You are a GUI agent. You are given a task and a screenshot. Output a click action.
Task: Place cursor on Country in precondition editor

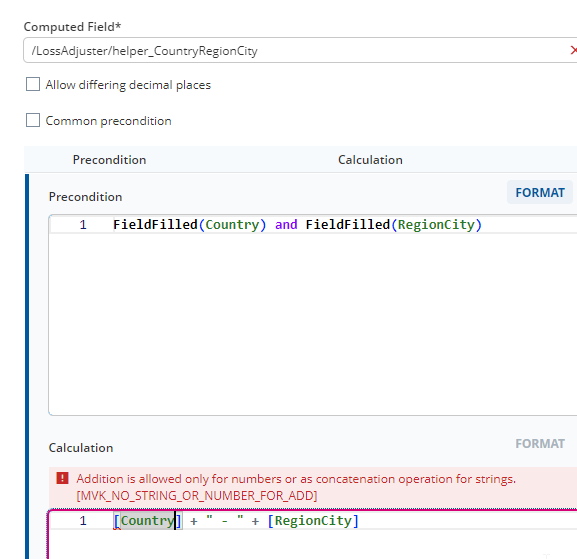(x=232, y=224)
